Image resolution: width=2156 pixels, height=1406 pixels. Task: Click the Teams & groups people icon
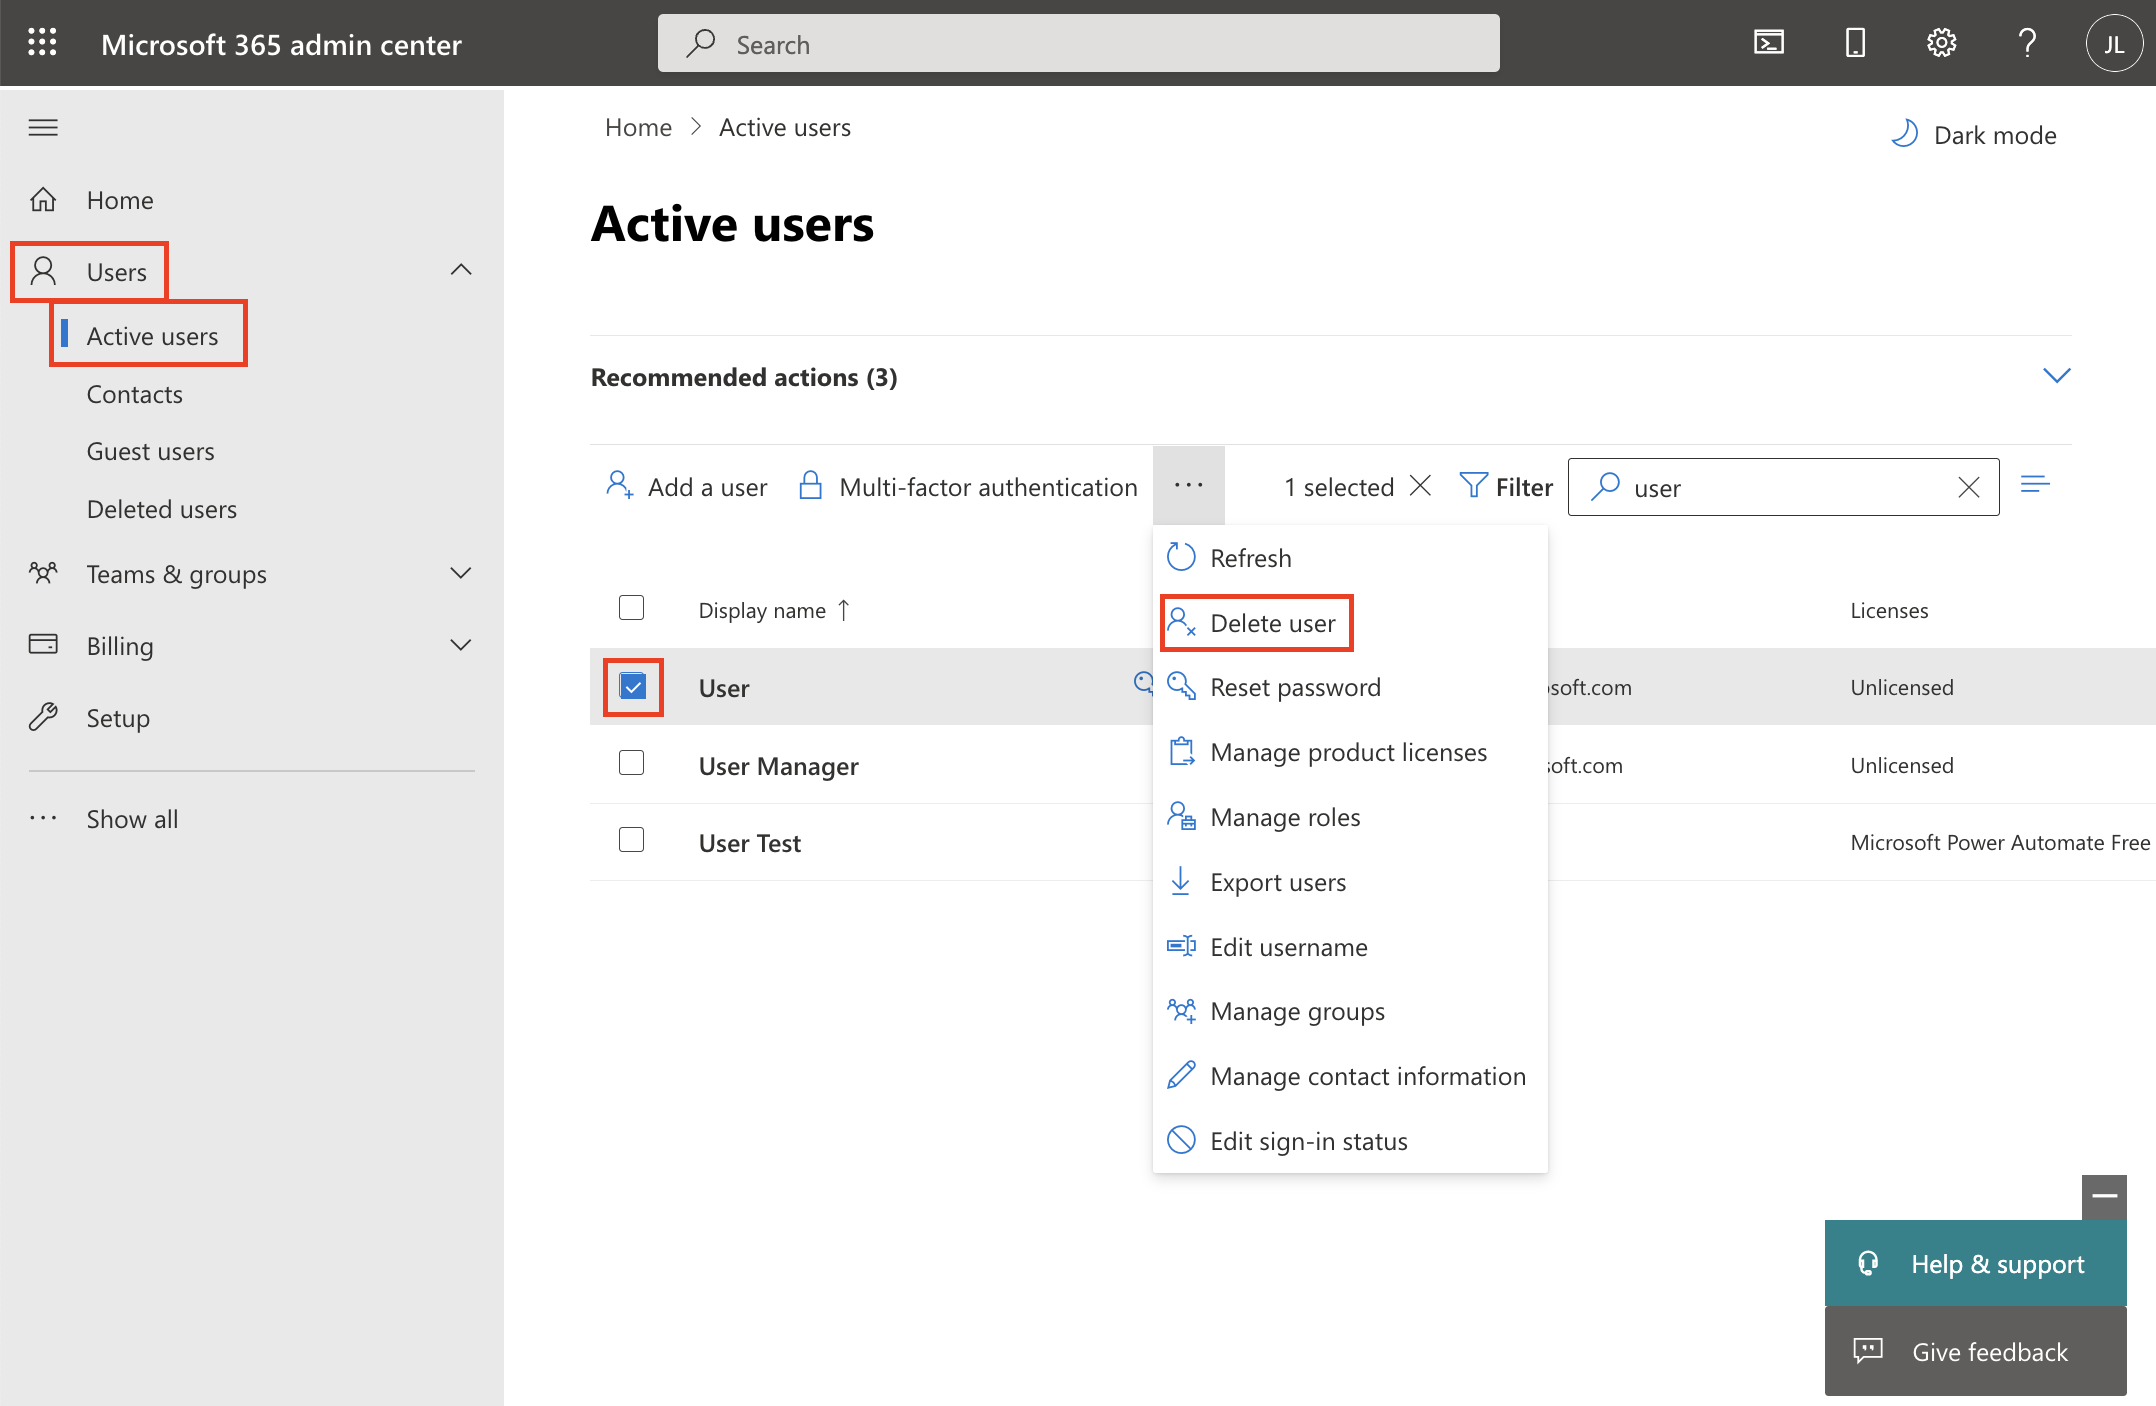tap(43, 573)
